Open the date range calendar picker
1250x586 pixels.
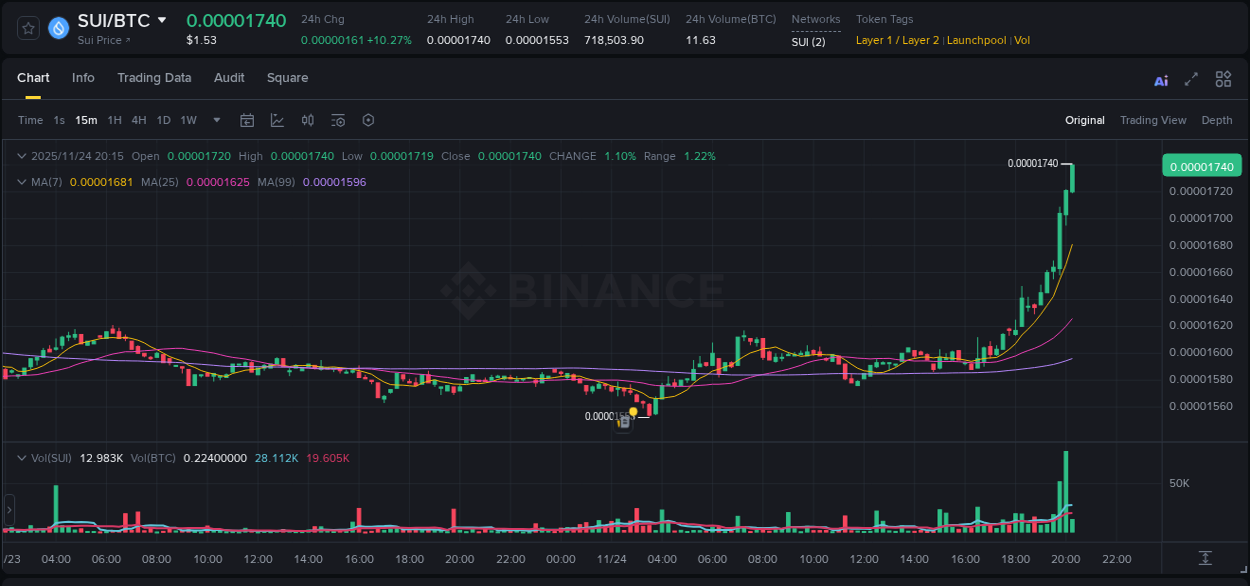(x=247, y=120)
